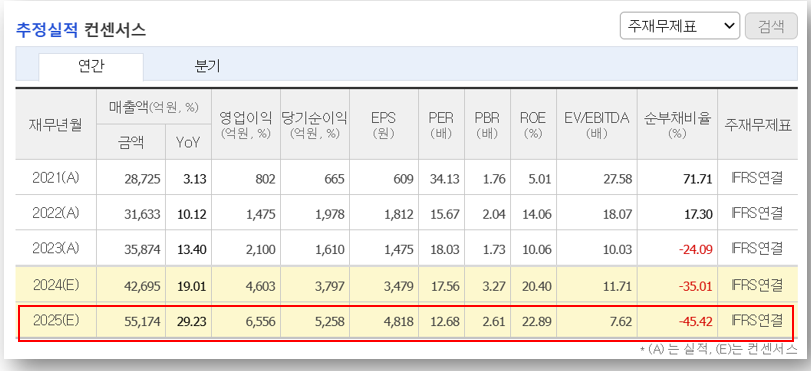
Task: Click the 순부채비율 column header
Action: click(x=677, y=125)
